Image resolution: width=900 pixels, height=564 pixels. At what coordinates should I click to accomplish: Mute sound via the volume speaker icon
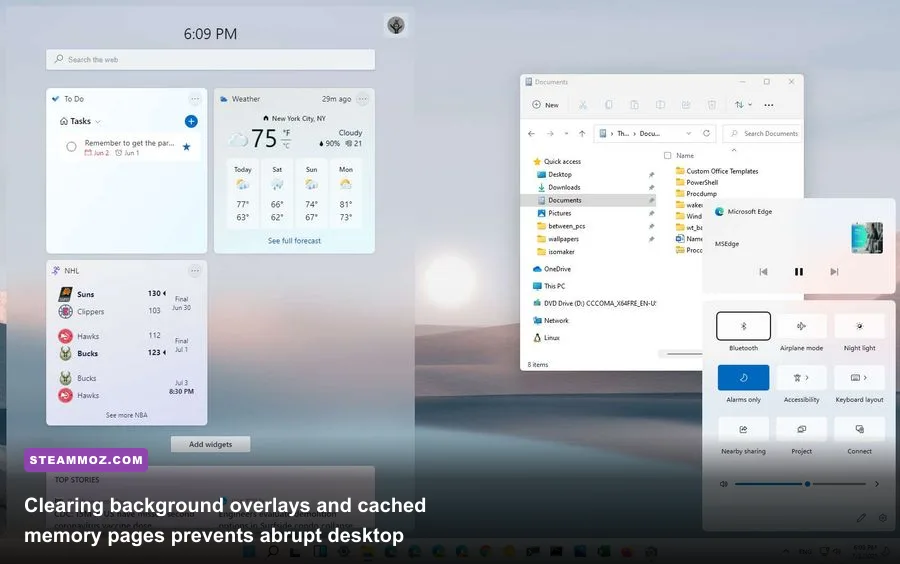click(723, 484)
